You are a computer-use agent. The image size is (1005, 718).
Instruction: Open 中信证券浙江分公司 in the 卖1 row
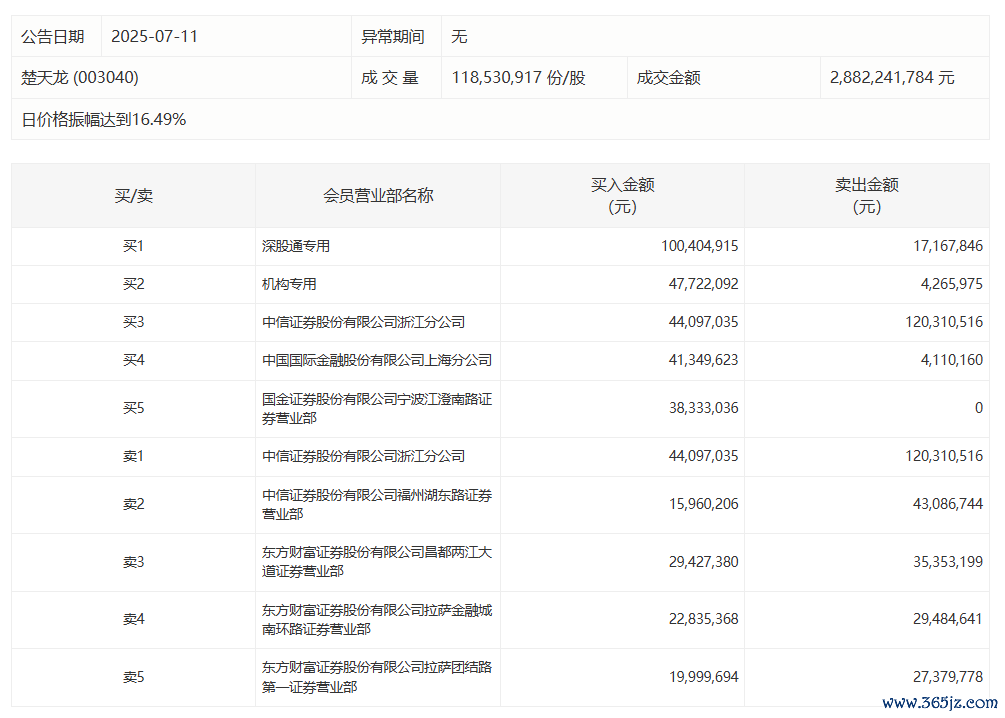tap(364, 456)
